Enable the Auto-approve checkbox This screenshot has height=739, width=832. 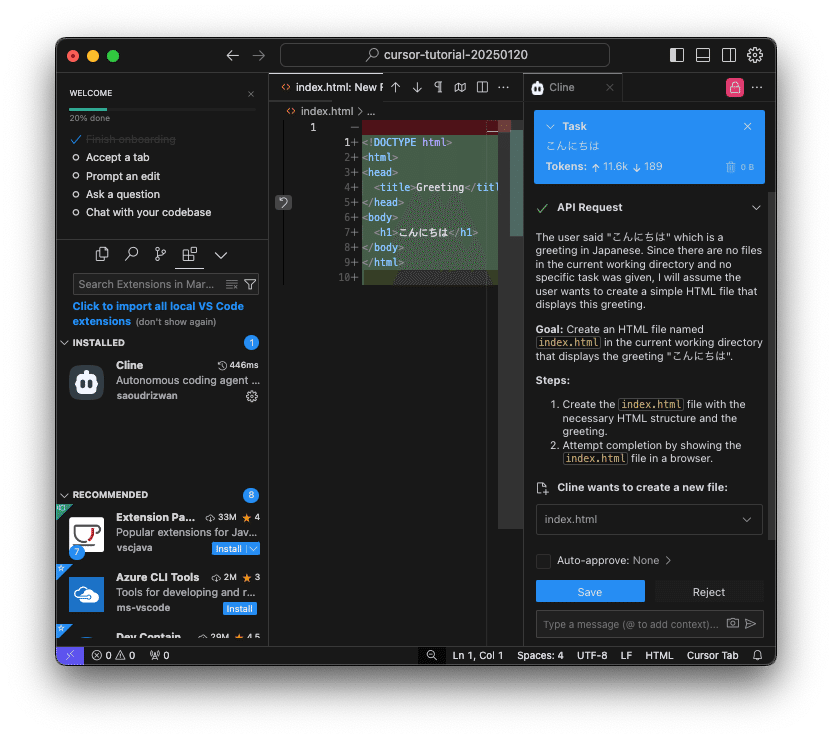(543, 561)
